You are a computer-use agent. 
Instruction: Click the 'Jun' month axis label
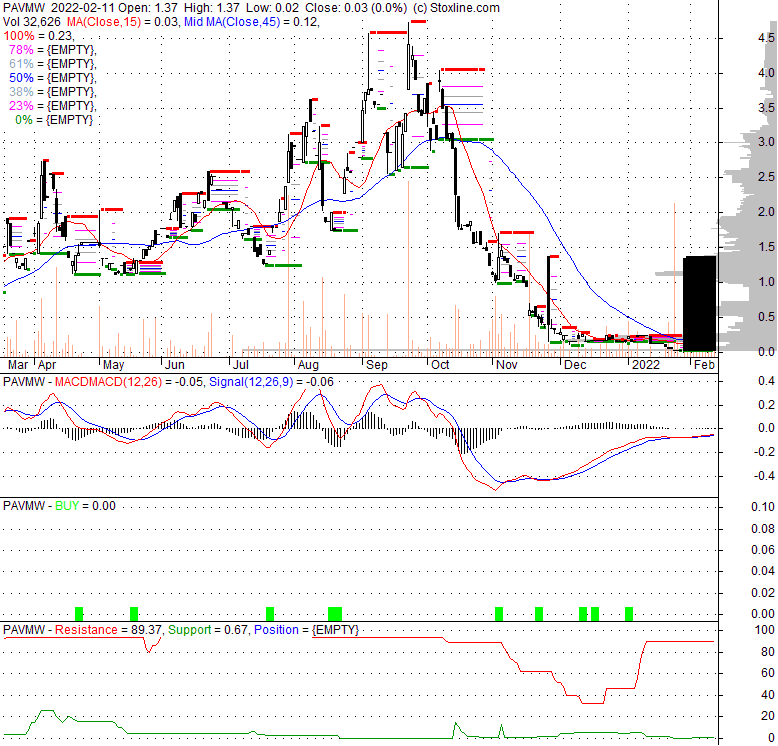[175, 365]
